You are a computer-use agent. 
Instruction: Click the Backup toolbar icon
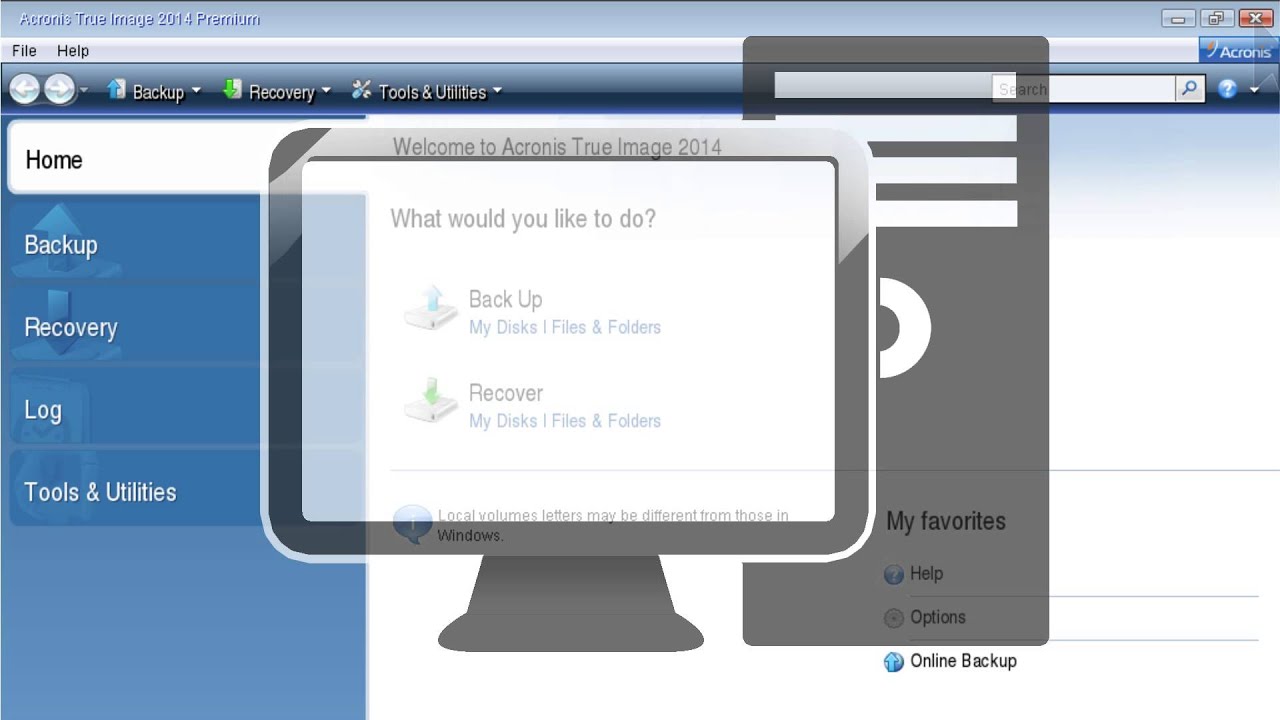tap(117, 90)
